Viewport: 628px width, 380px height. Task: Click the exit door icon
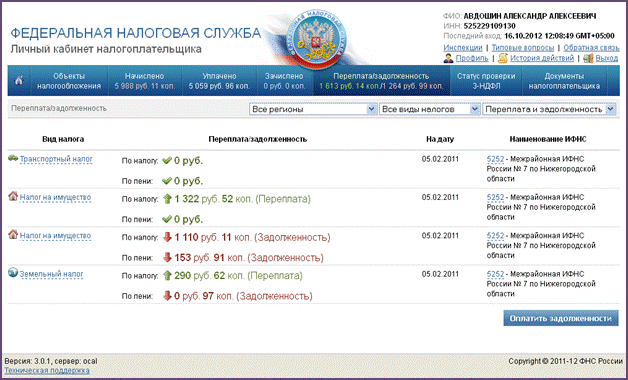[x=588, y=58]
